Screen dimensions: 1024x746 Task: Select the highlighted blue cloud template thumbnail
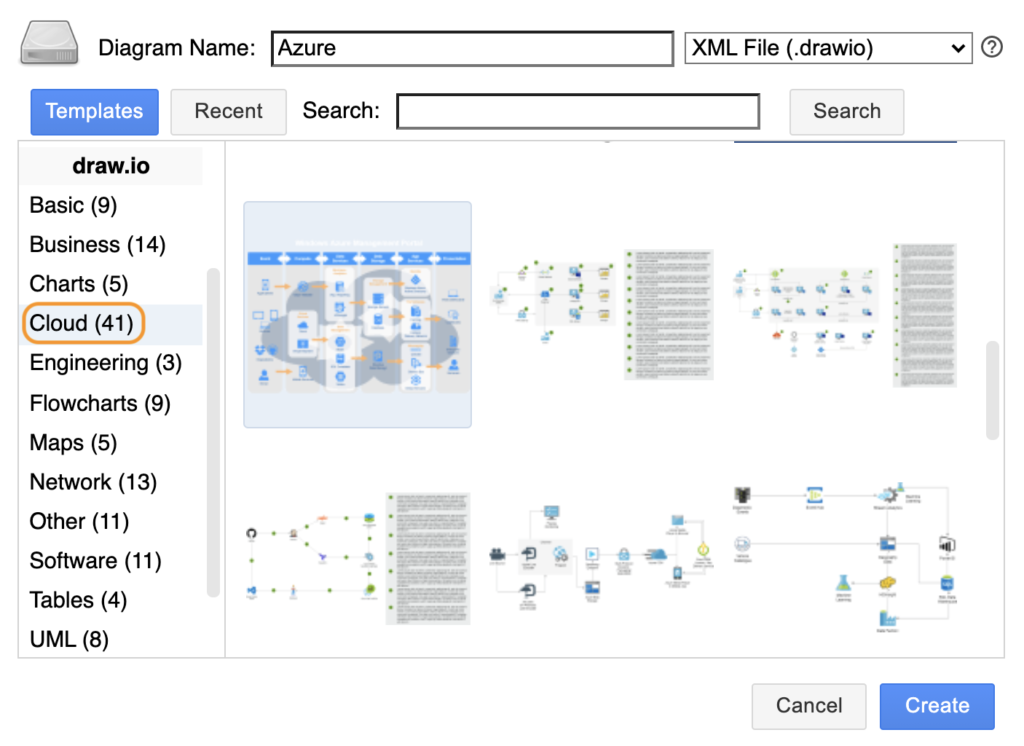pos(357,314)
